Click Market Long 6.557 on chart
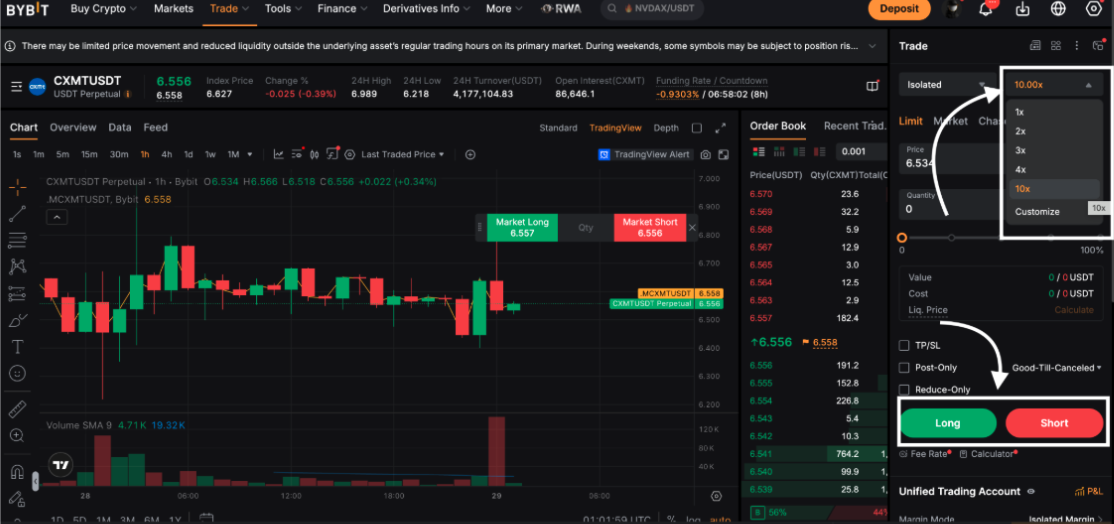The image size is (1114, 524). tap(522, 227)
